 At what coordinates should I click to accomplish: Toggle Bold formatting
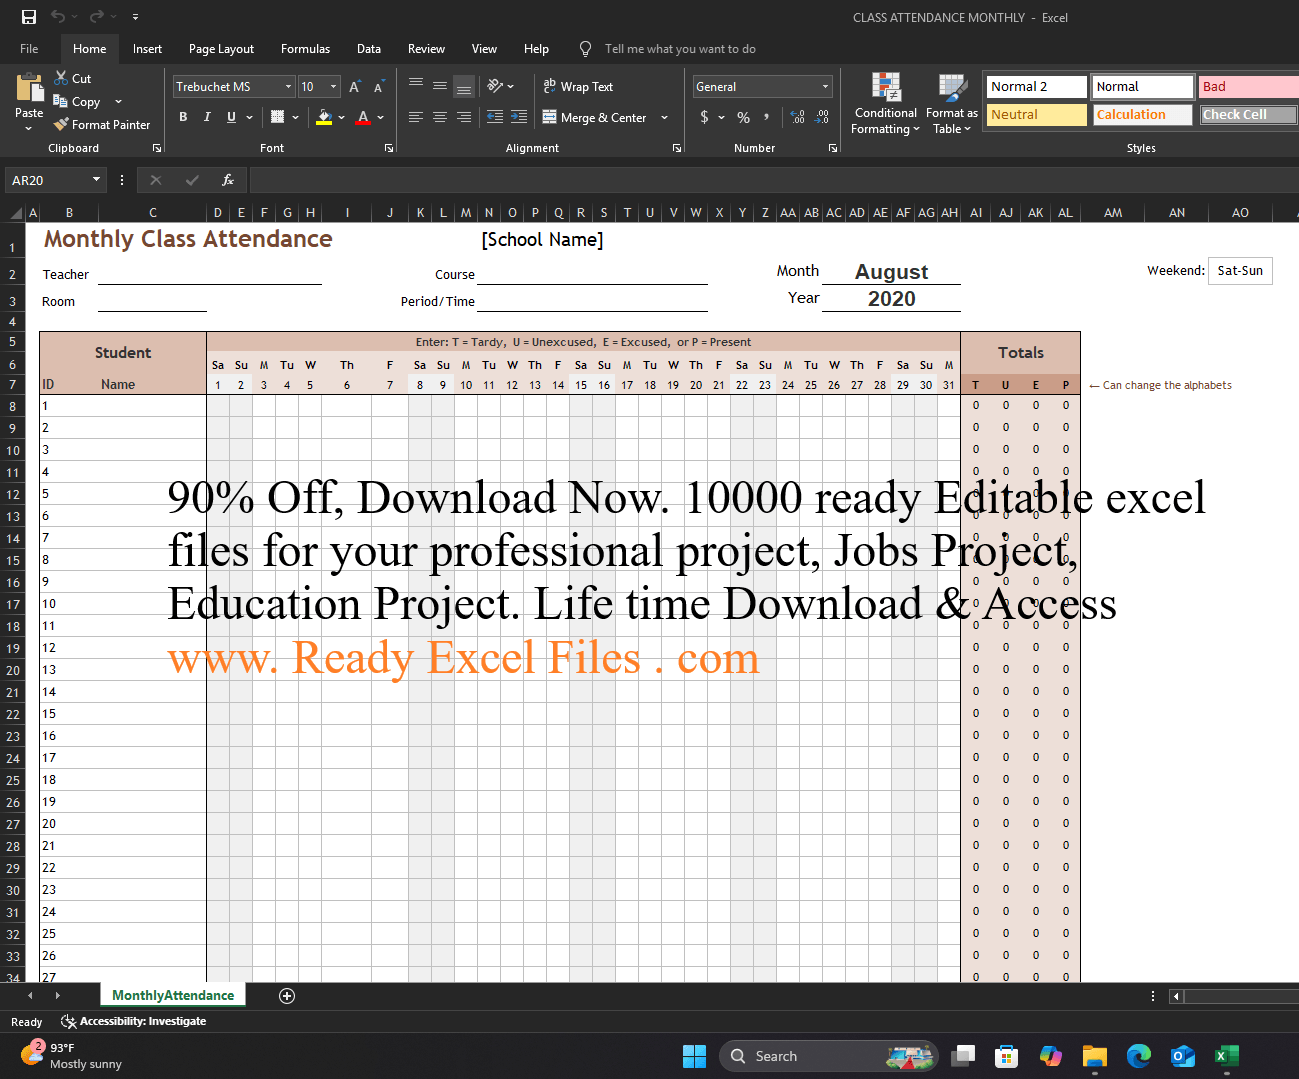pyautogui.click(x=183, y=117)
